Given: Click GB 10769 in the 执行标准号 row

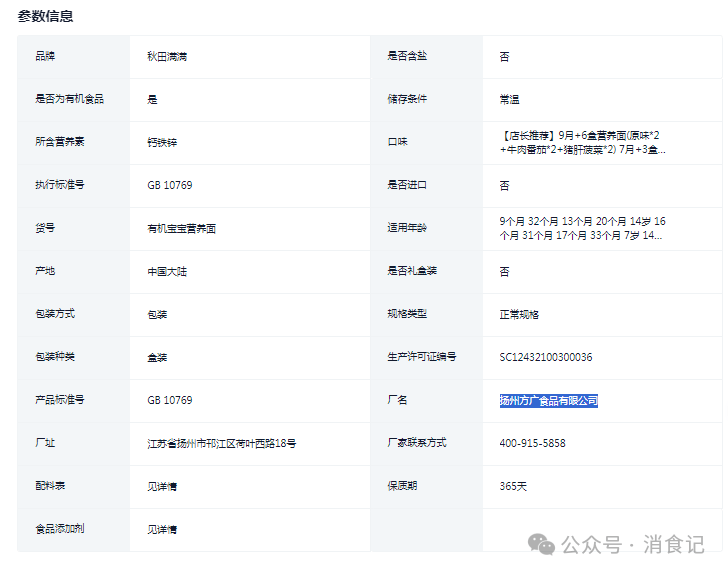Looking at the screenshot, I should 170,186.
